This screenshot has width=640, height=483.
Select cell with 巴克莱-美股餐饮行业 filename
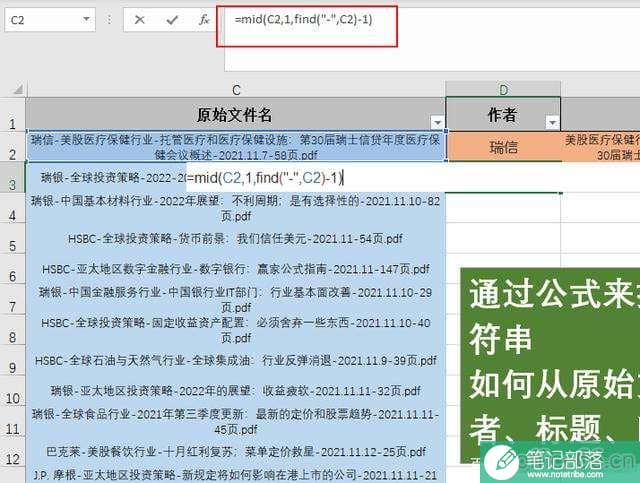tap(236, 452)
